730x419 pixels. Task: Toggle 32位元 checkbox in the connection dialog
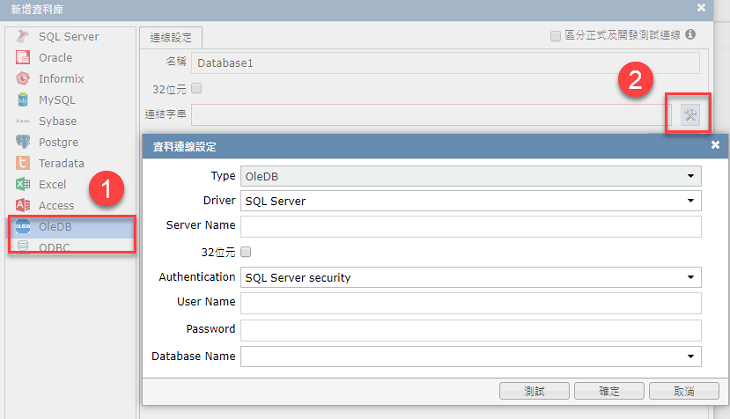(246, 252)
